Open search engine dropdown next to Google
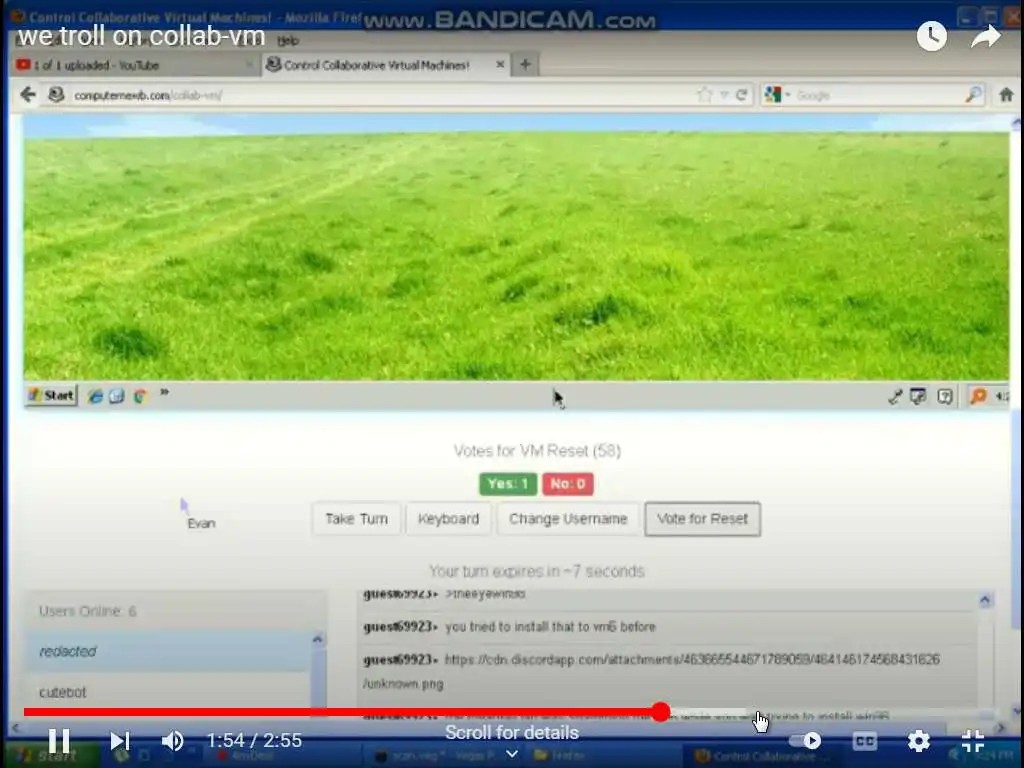This screenshot has height=768, width=1024. [x=788, y=95]
